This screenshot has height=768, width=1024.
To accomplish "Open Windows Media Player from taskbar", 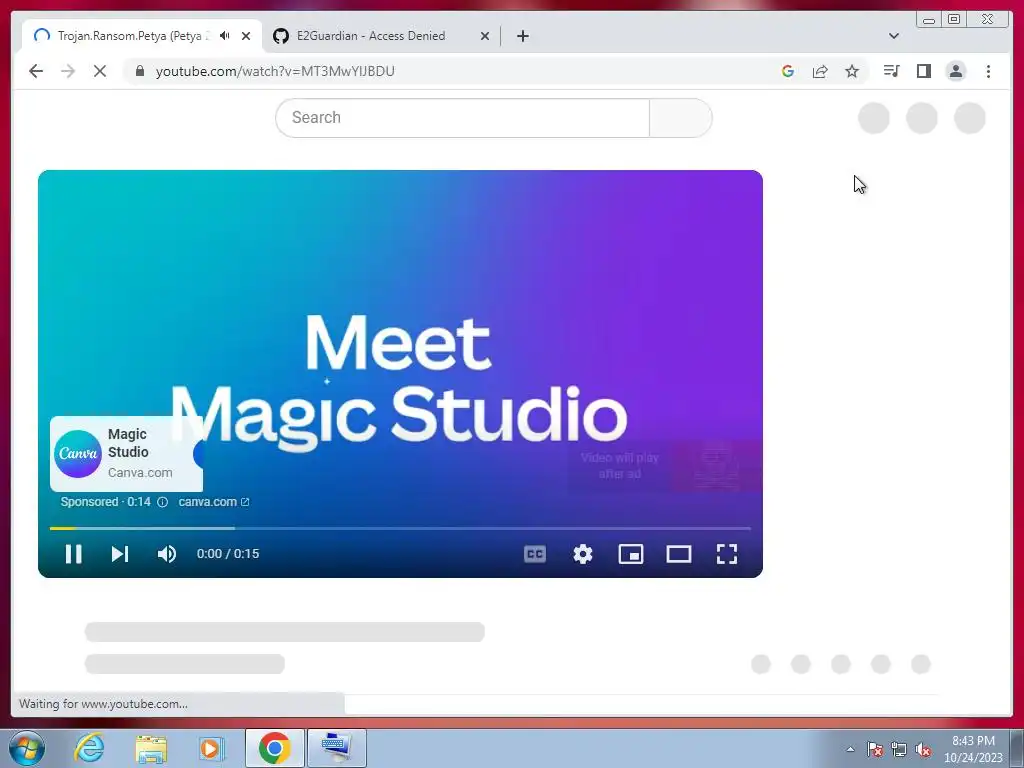I will pos(212,748).
